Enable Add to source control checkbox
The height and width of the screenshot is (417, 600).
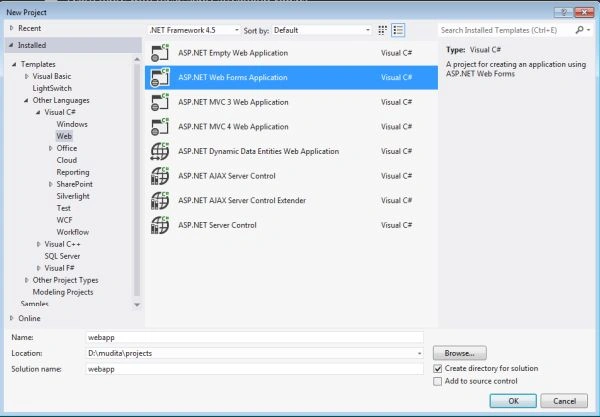(438, 381)
